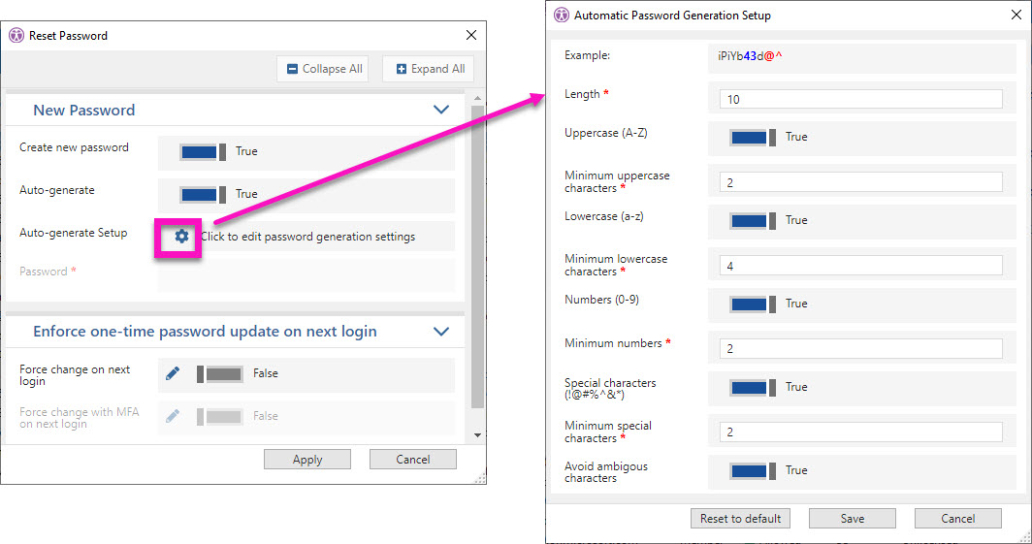Screen dimensions: 1032x544
Task: Save password generation settings
Action: pos(852,518)
